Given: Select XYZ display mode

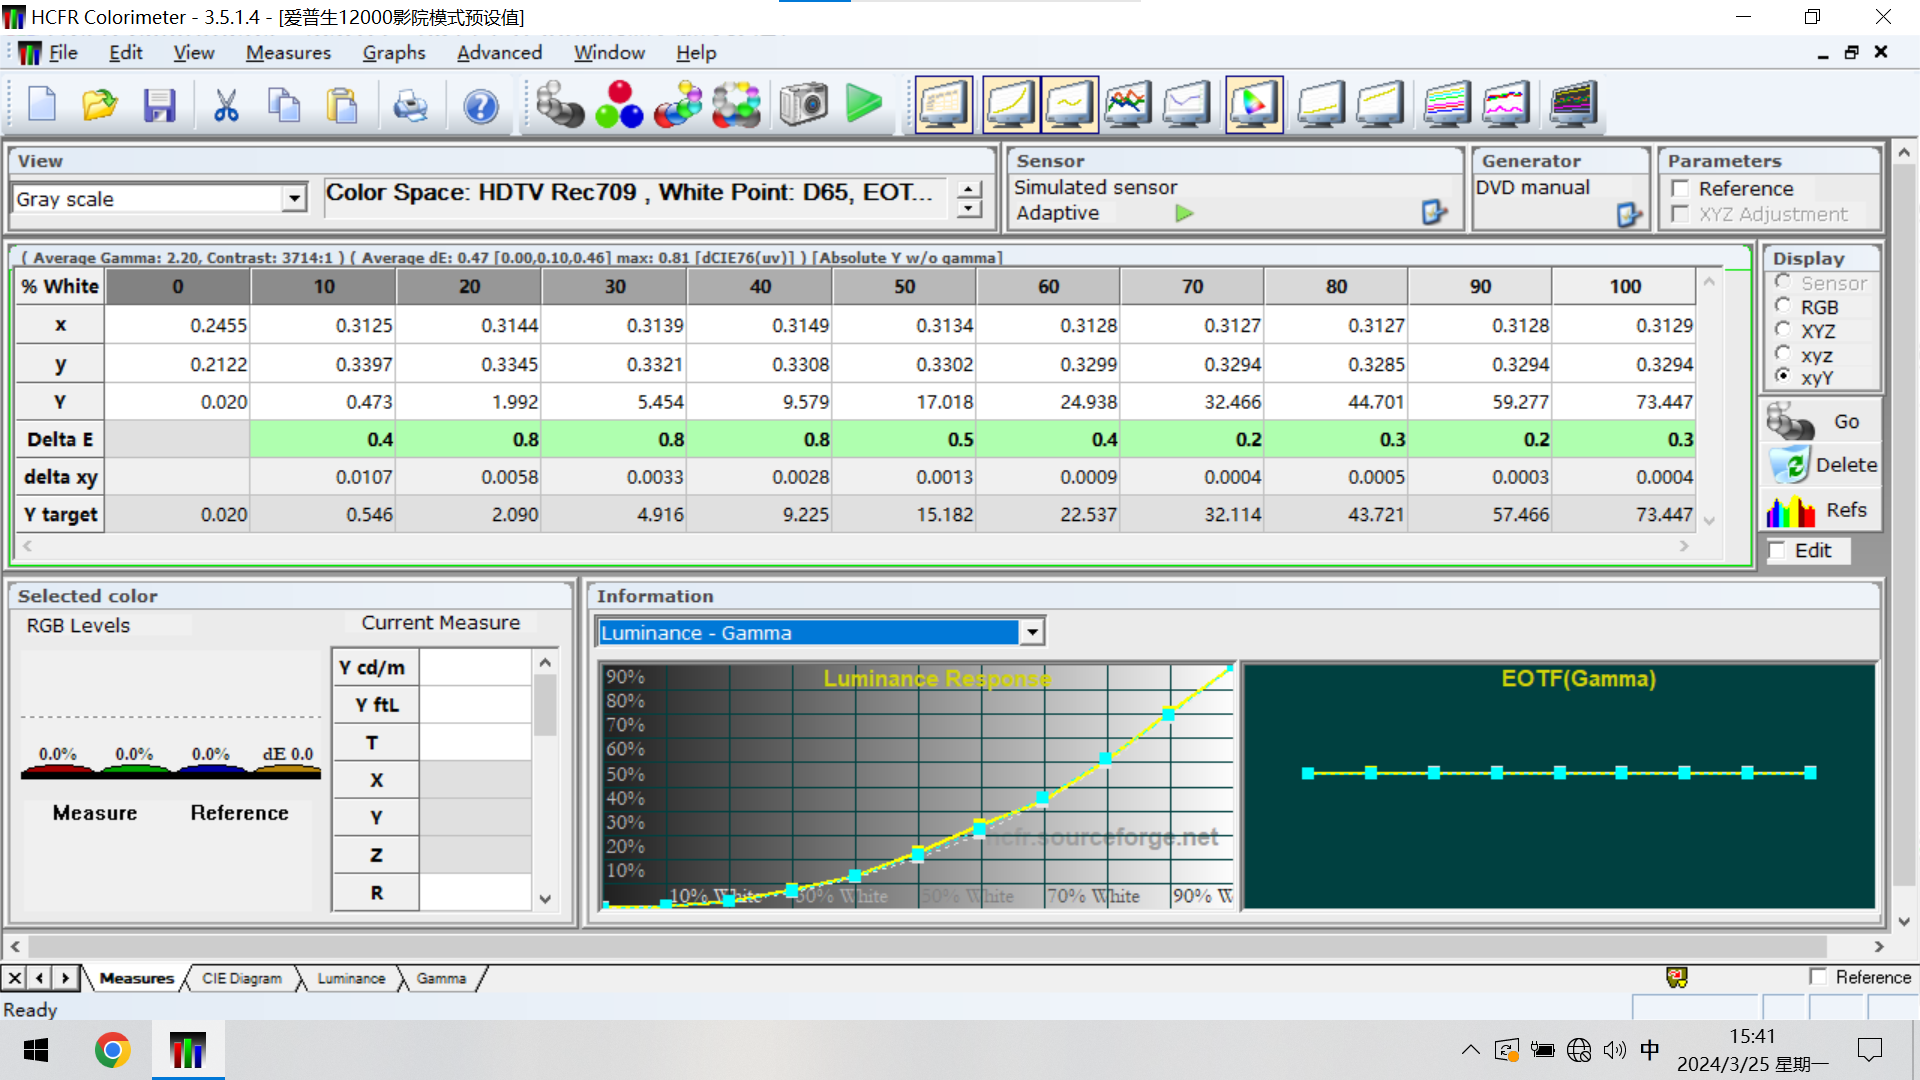Looking at the screenshot, I should tap(1782, 330).
